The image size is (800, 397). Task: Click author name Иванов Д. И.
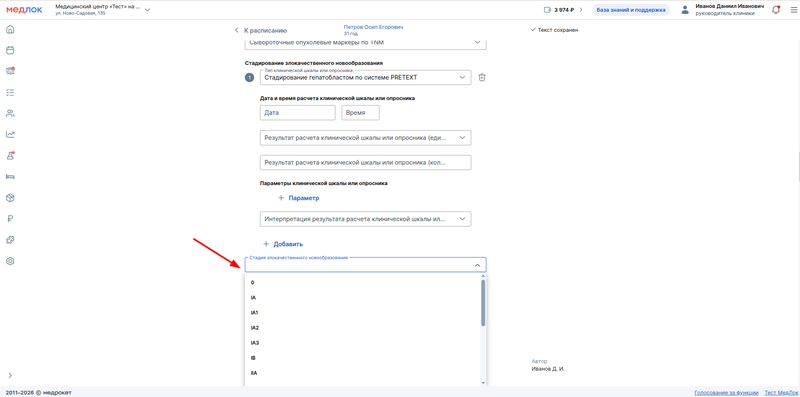click(548, 368)
